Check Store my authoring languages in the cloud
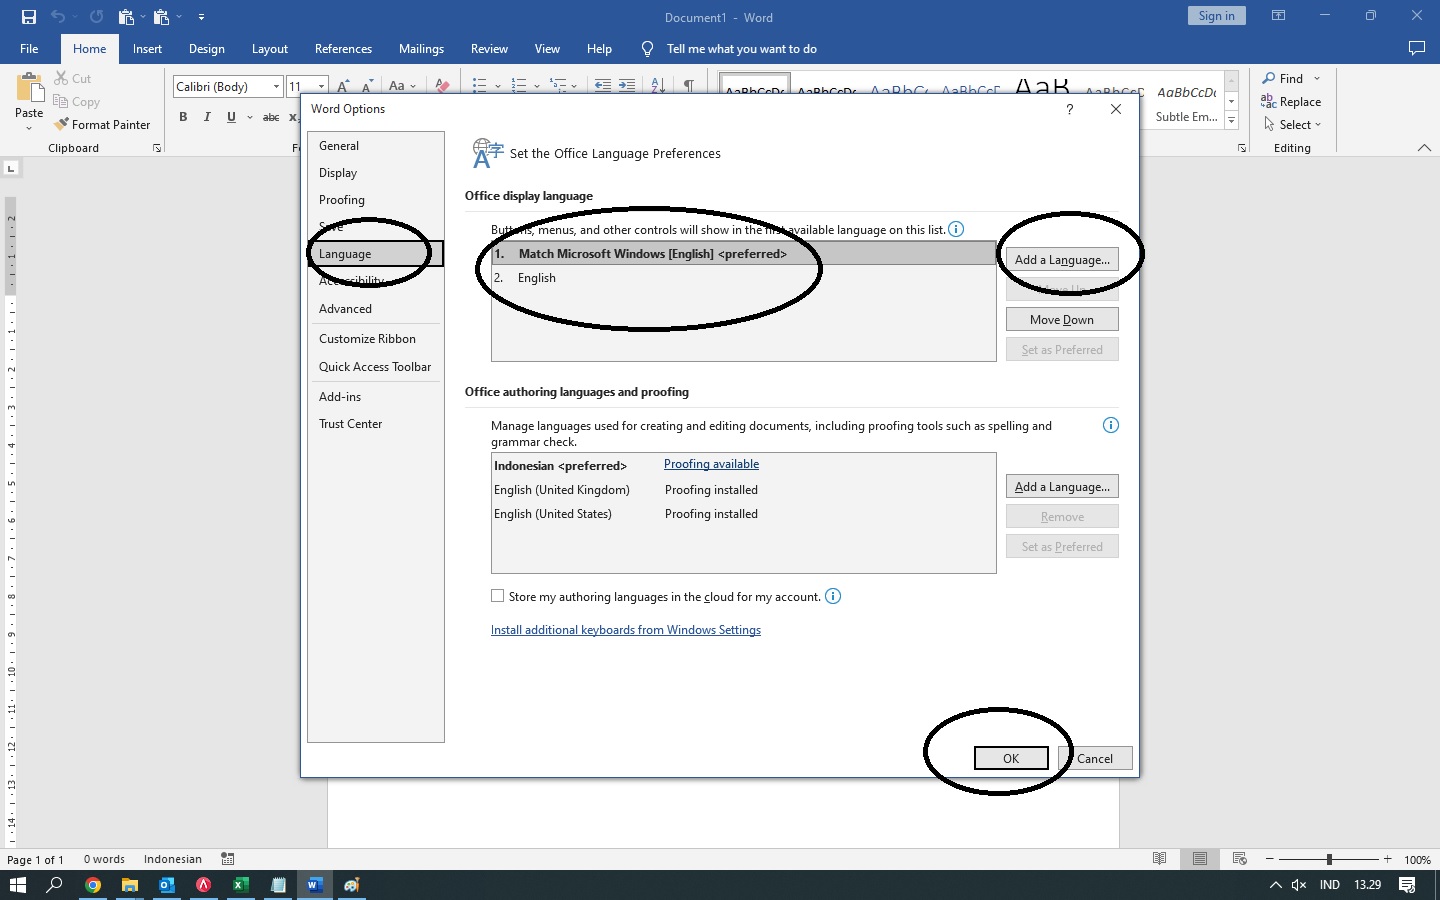This screenshot has width=1440, height=900. [497, 596]
